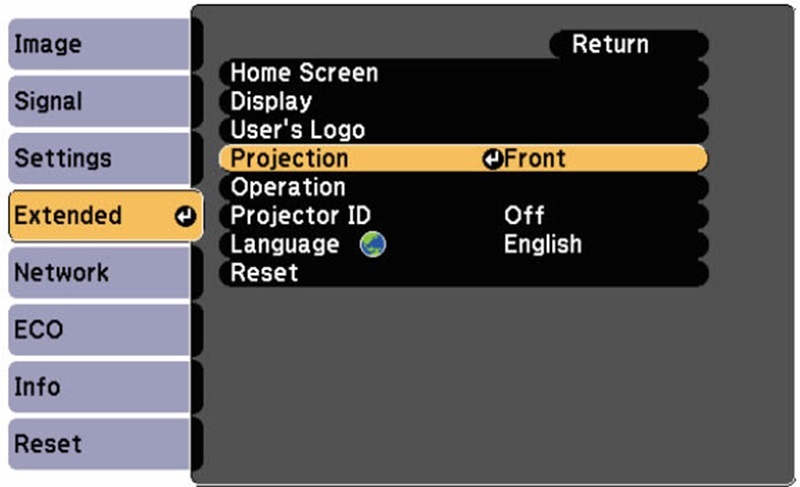Open the Home Screen option
The image size is (800, 487).
click(x=464, y=73)
